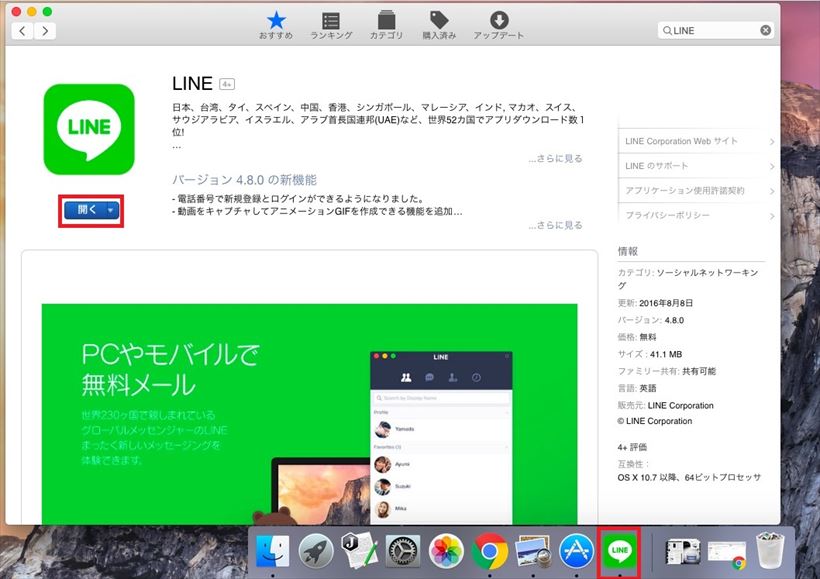Viewport: 820px width, 579px height.
Task: Expand さらに見る under the app description
Action: 555,158
